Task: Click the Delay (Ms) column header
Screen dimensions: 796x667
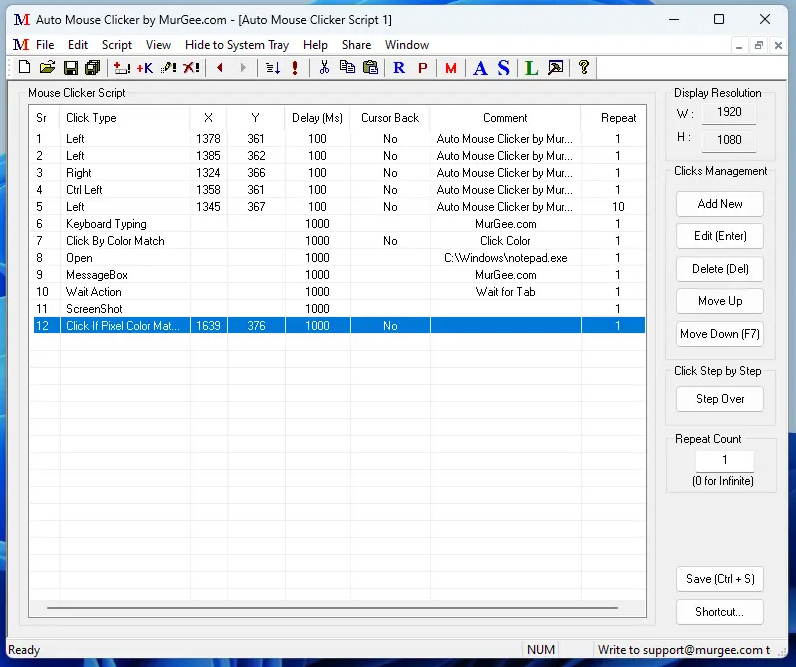Action: coord(317,118)
